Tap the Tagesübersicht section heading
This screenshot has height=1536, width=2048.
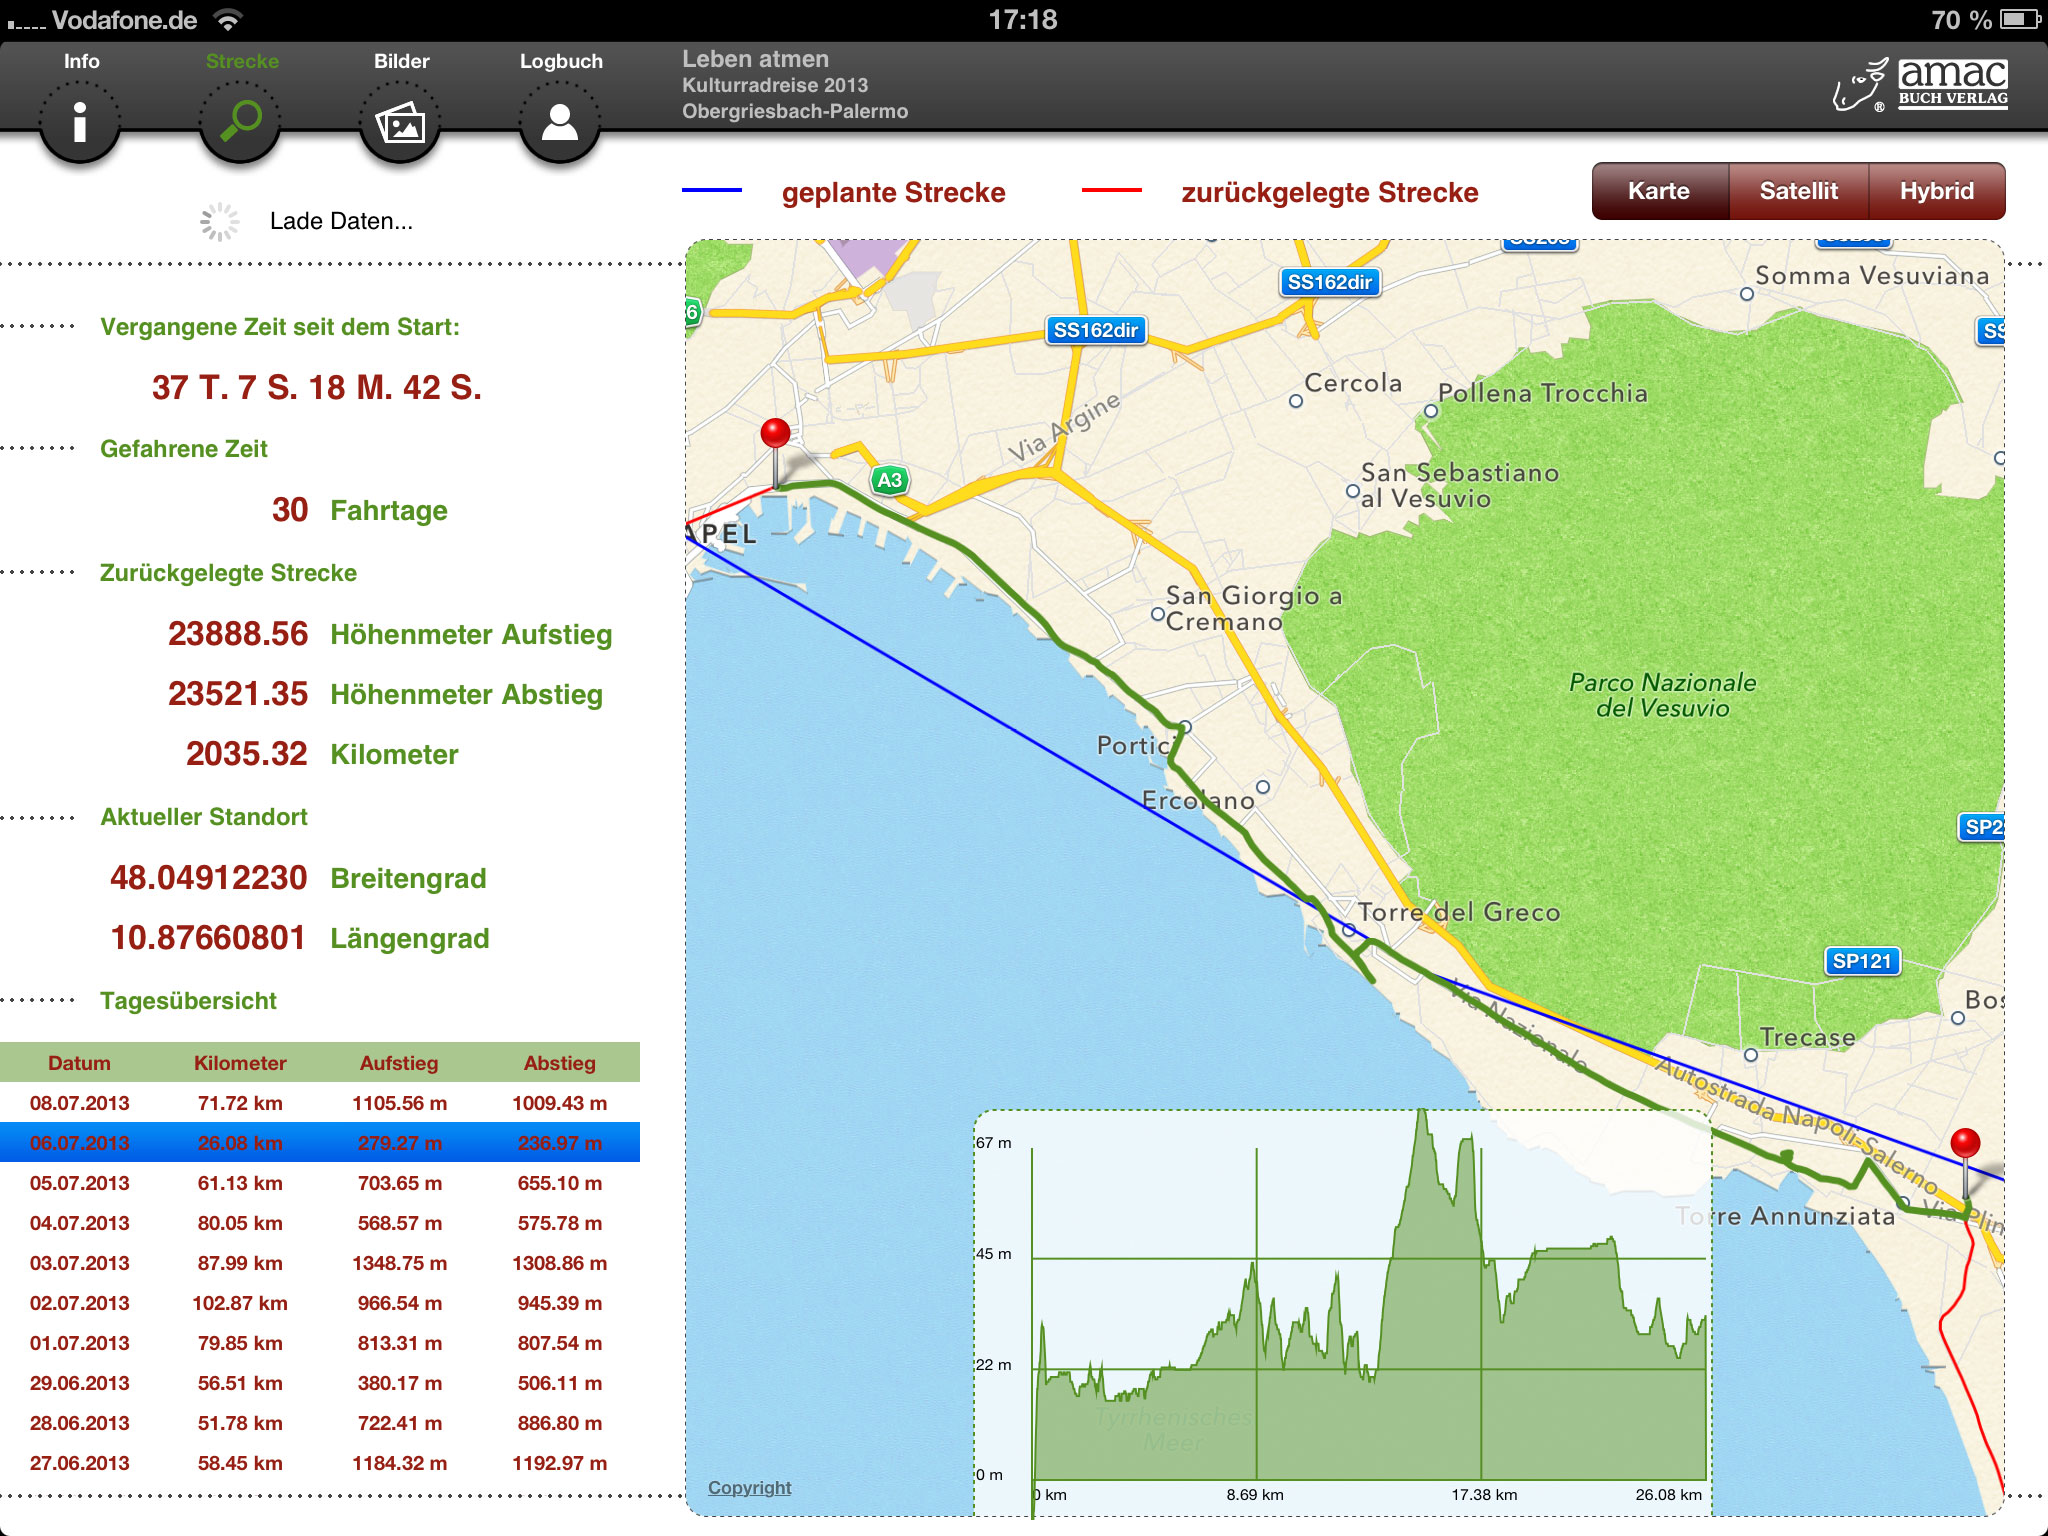coord(188,1001)
